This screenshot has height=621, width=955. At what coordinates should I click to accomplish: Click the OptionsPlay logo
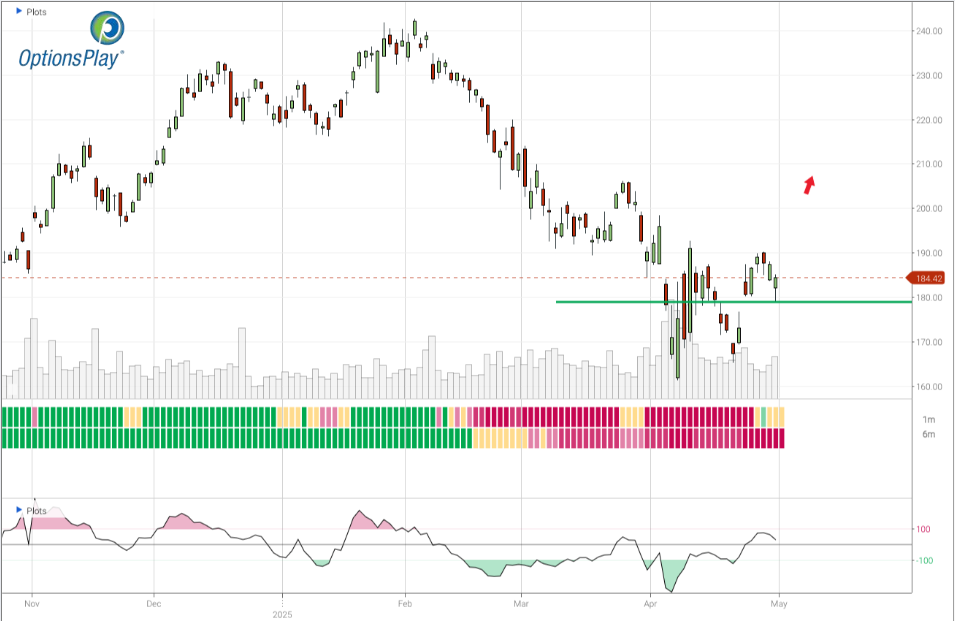(71, 40)
